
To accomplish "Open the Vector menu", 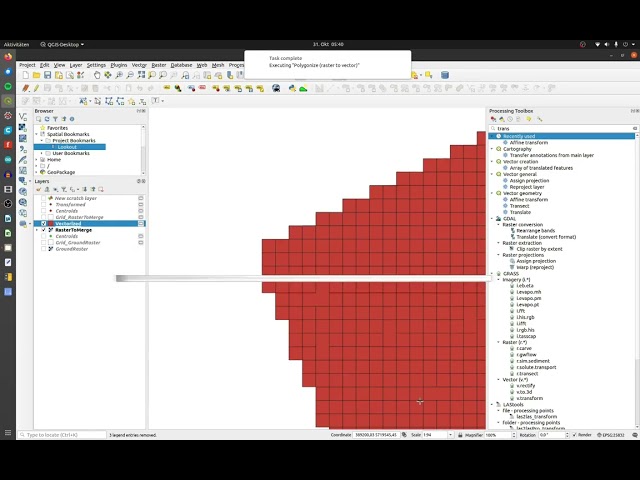I will click(139, 65).
